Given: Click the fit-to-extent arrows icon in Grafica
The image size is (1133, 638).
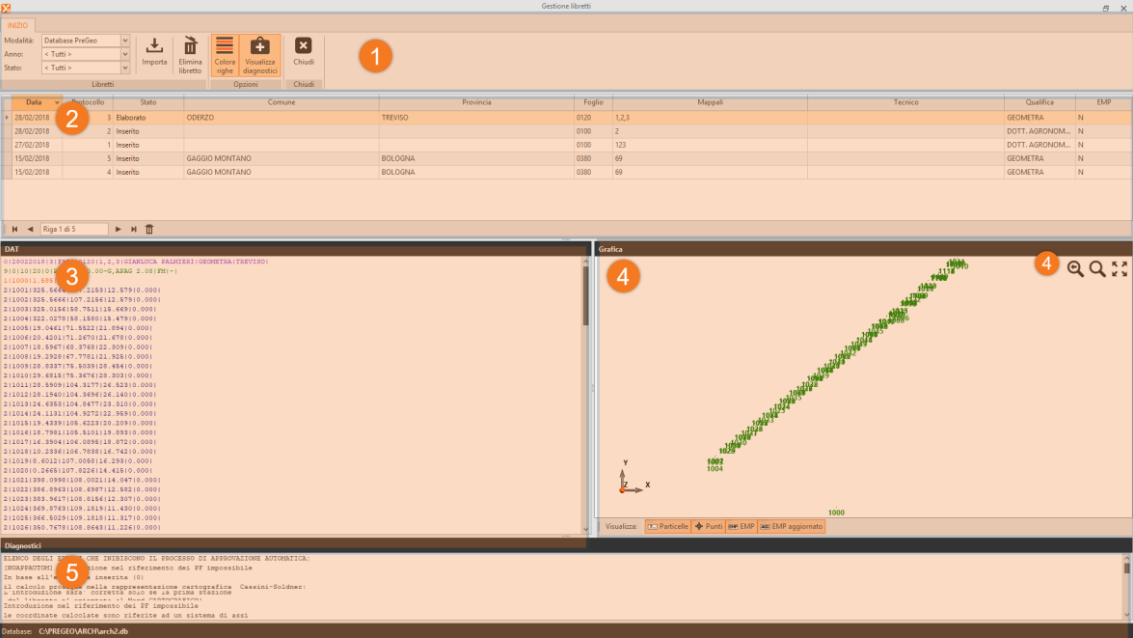Looking at the screenshot, I should click(x=1119, y=268).
